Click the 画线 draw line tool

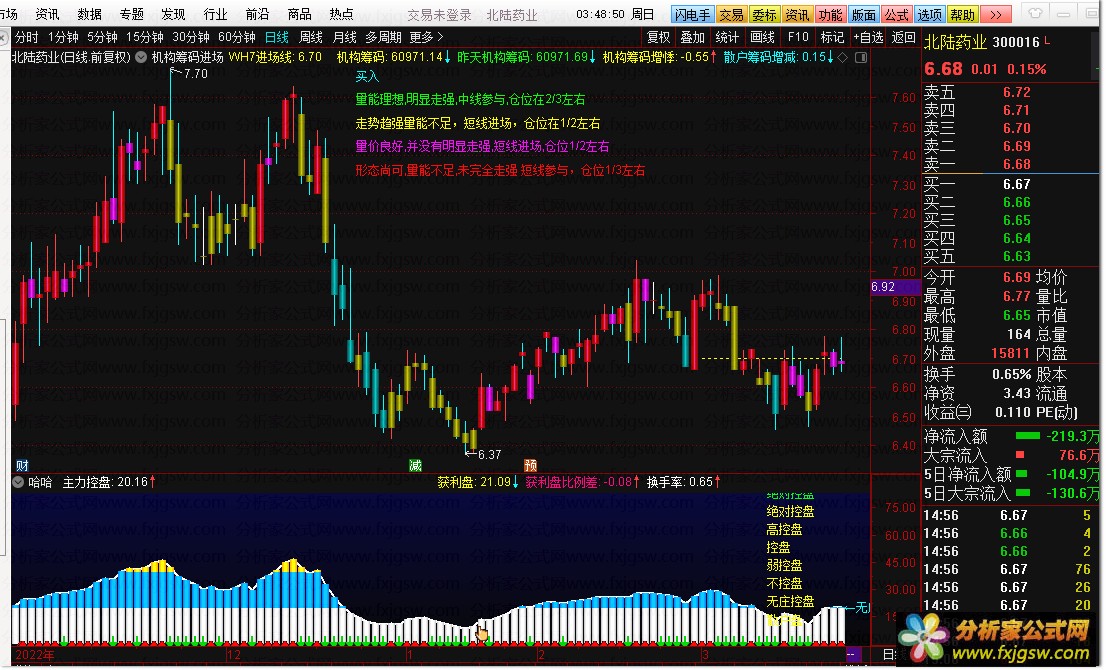tap(762, 37)
